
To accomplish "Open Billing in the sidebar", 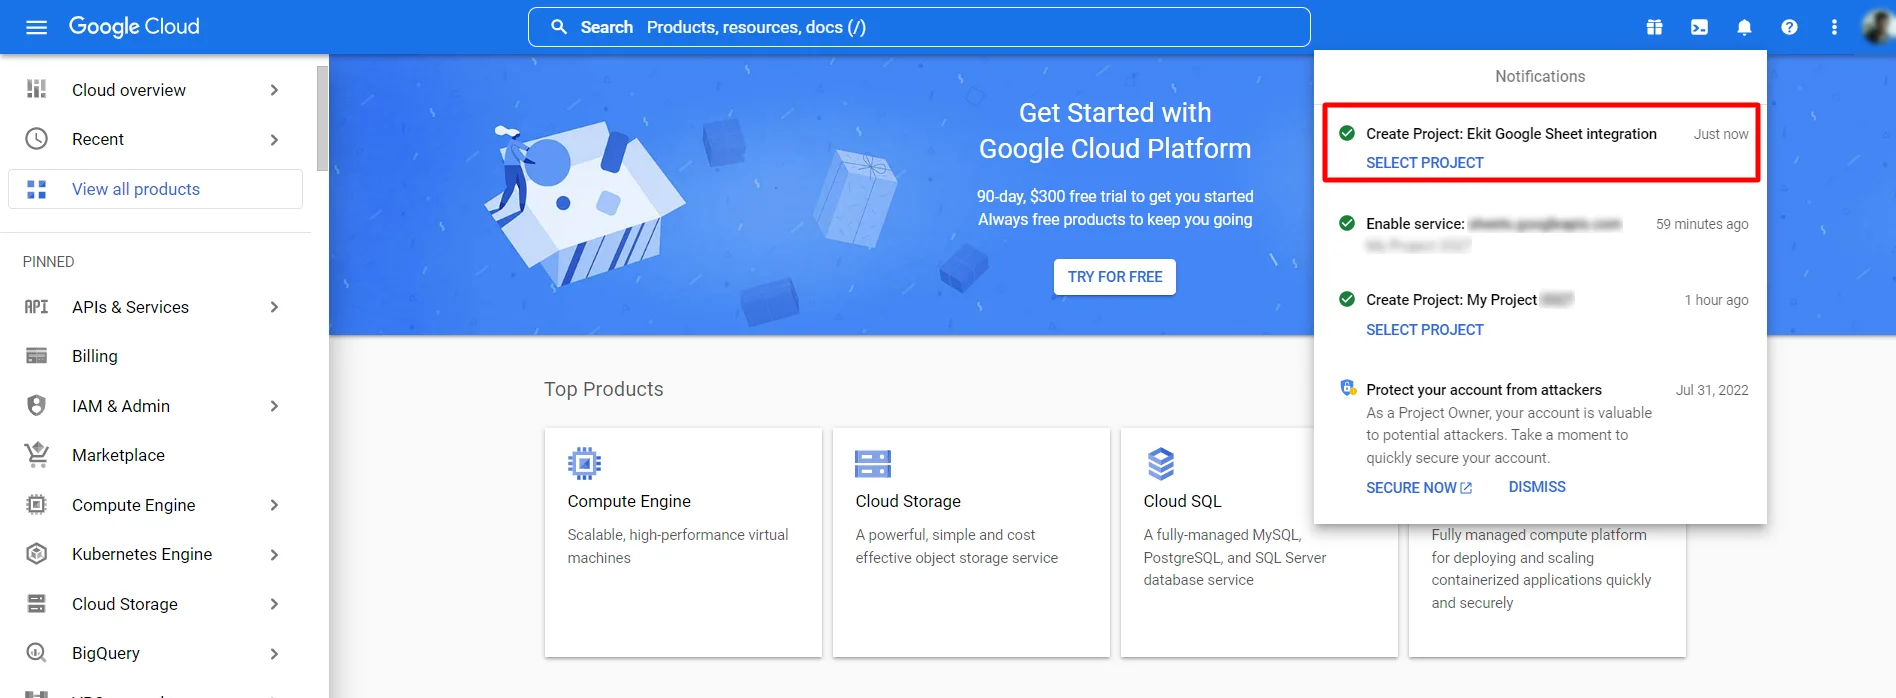I will [95, 356].
